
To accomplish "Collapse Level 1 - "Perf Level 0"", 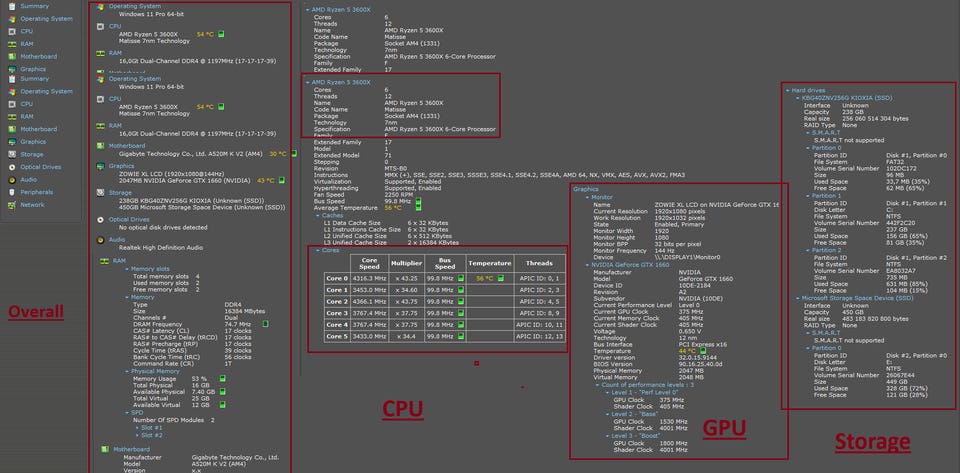I will coord(606,392).
